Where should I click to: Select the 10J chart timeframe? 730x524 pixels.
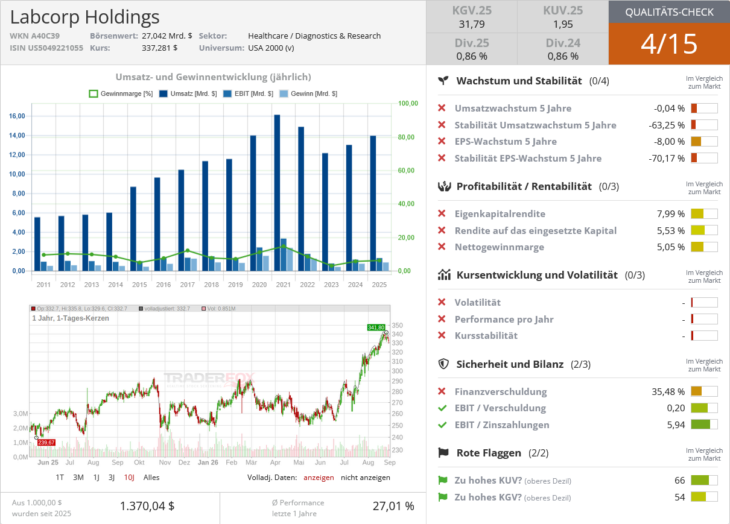129,477
